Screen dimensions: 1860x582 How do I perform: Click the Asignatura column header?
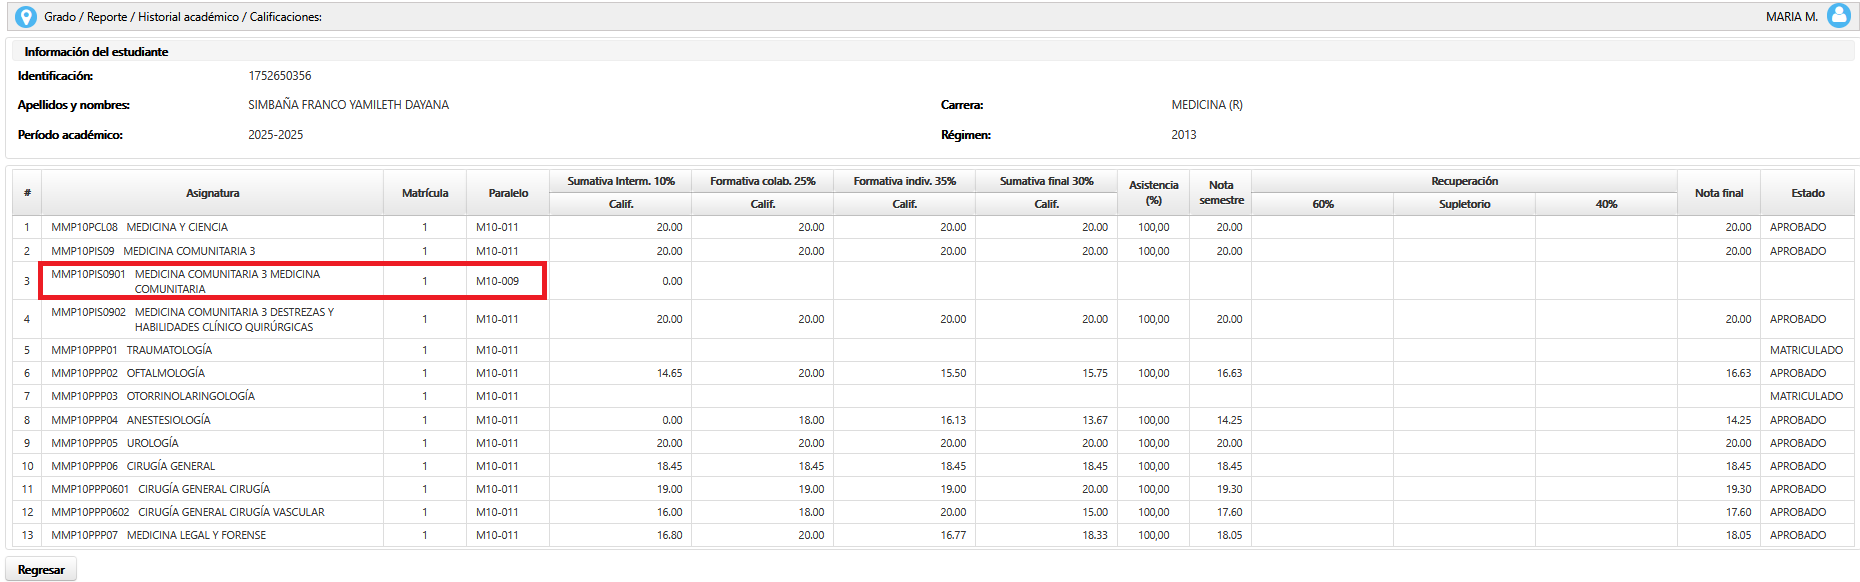[212, 193]
